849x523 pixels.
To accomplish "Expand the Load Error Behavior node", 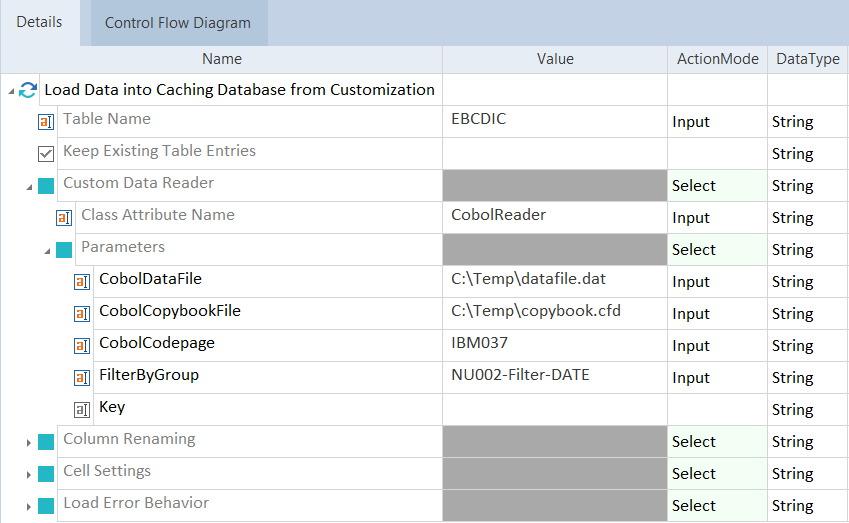I will 28,506.
